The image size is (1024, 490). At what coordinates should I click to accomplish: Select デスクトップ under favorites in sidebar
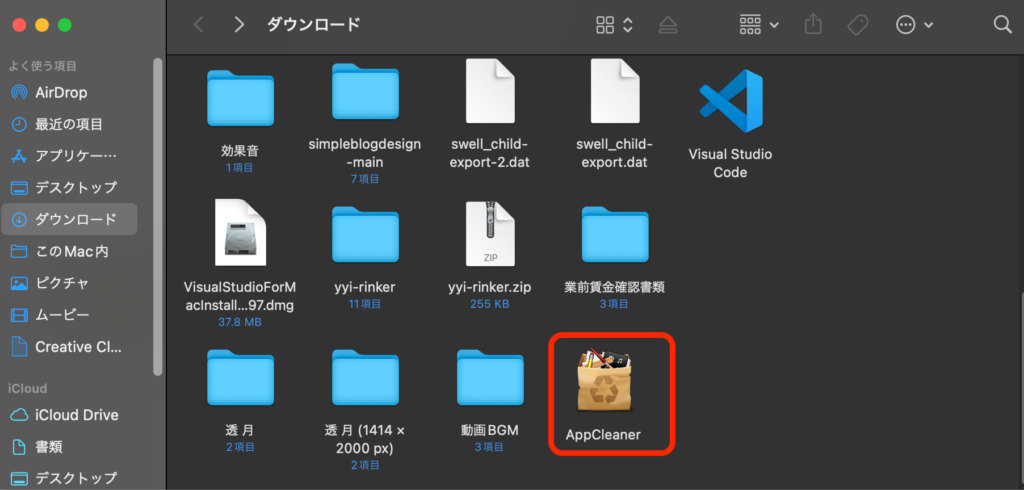(76, 187)
